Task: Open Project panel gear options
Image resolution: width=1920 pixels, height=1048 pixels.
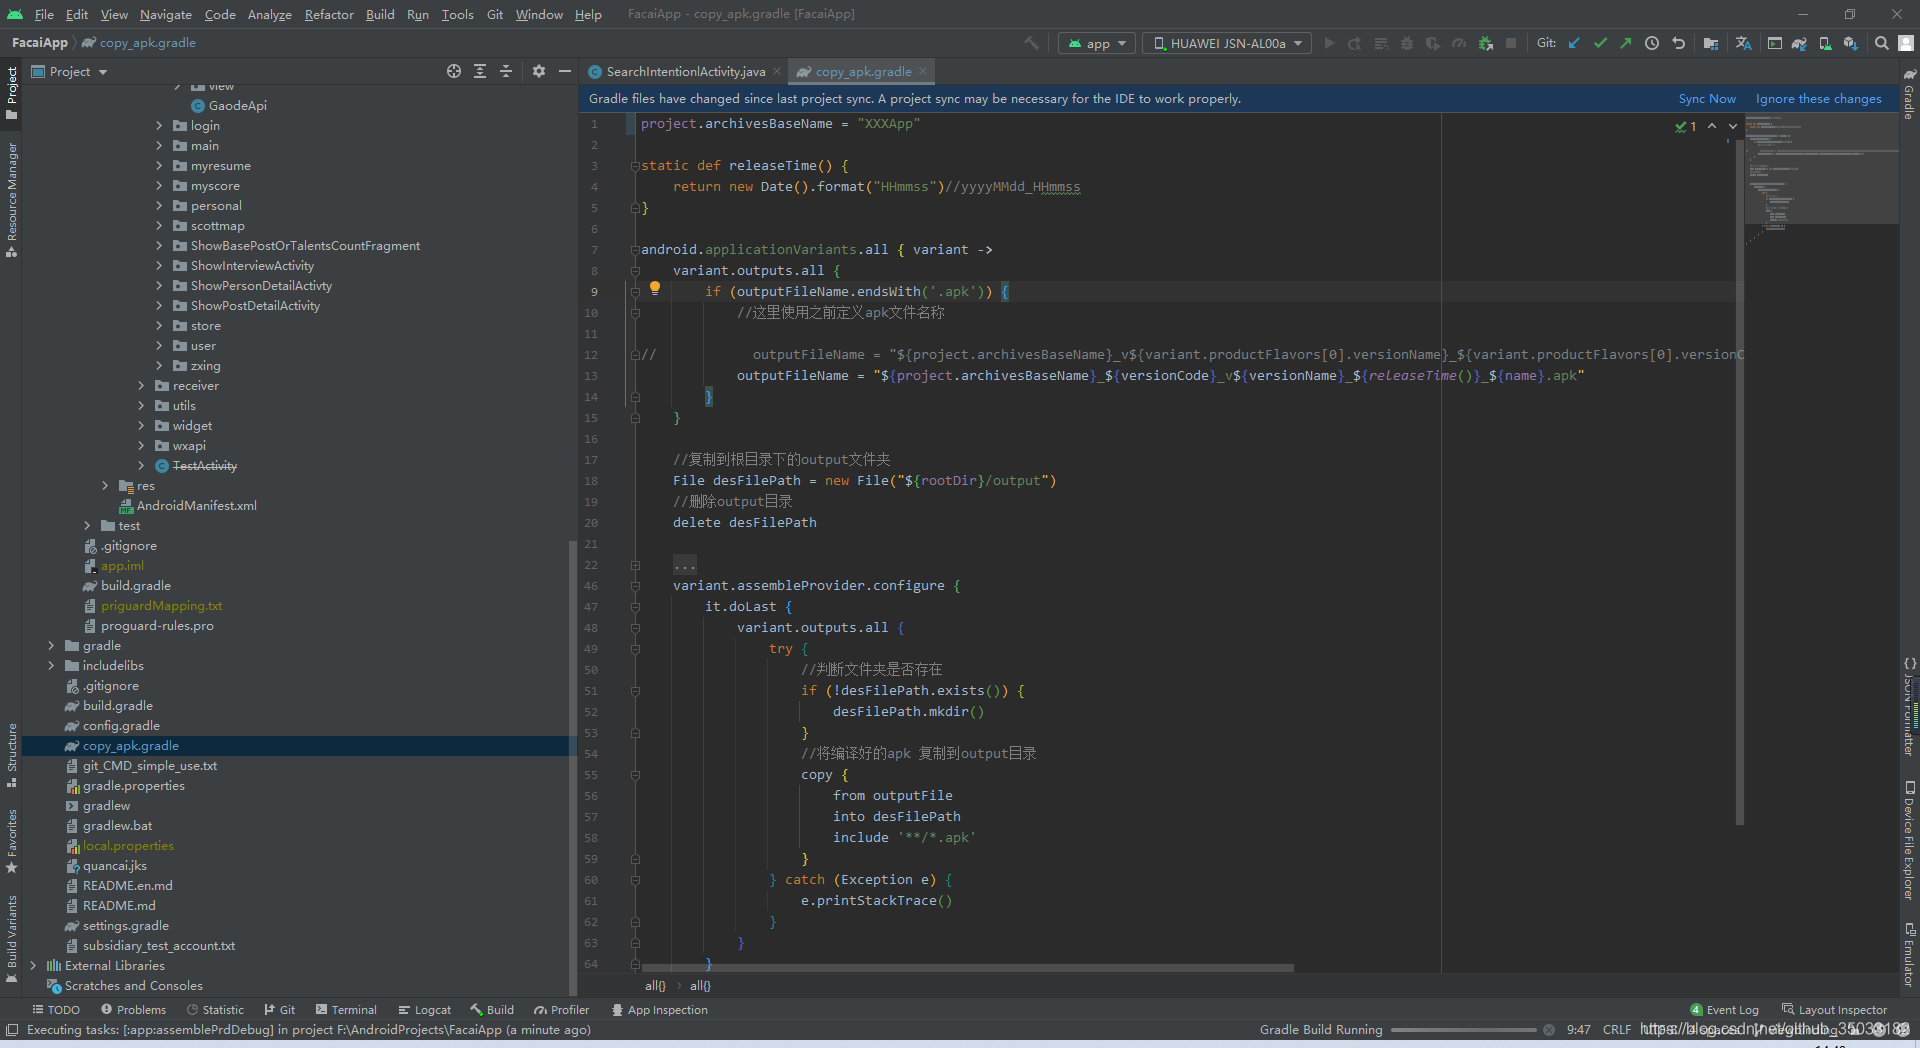Action: 539,71
